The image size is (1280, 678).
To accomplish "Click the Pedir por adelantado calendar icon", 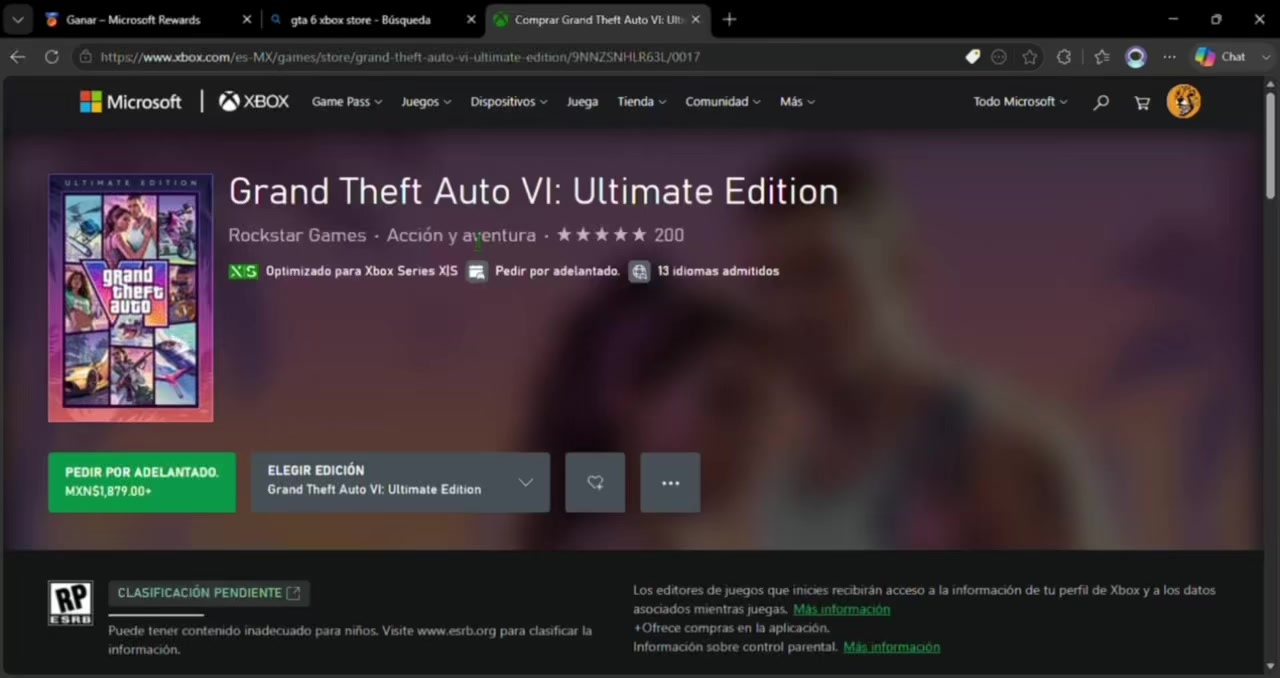I will 477,271.
